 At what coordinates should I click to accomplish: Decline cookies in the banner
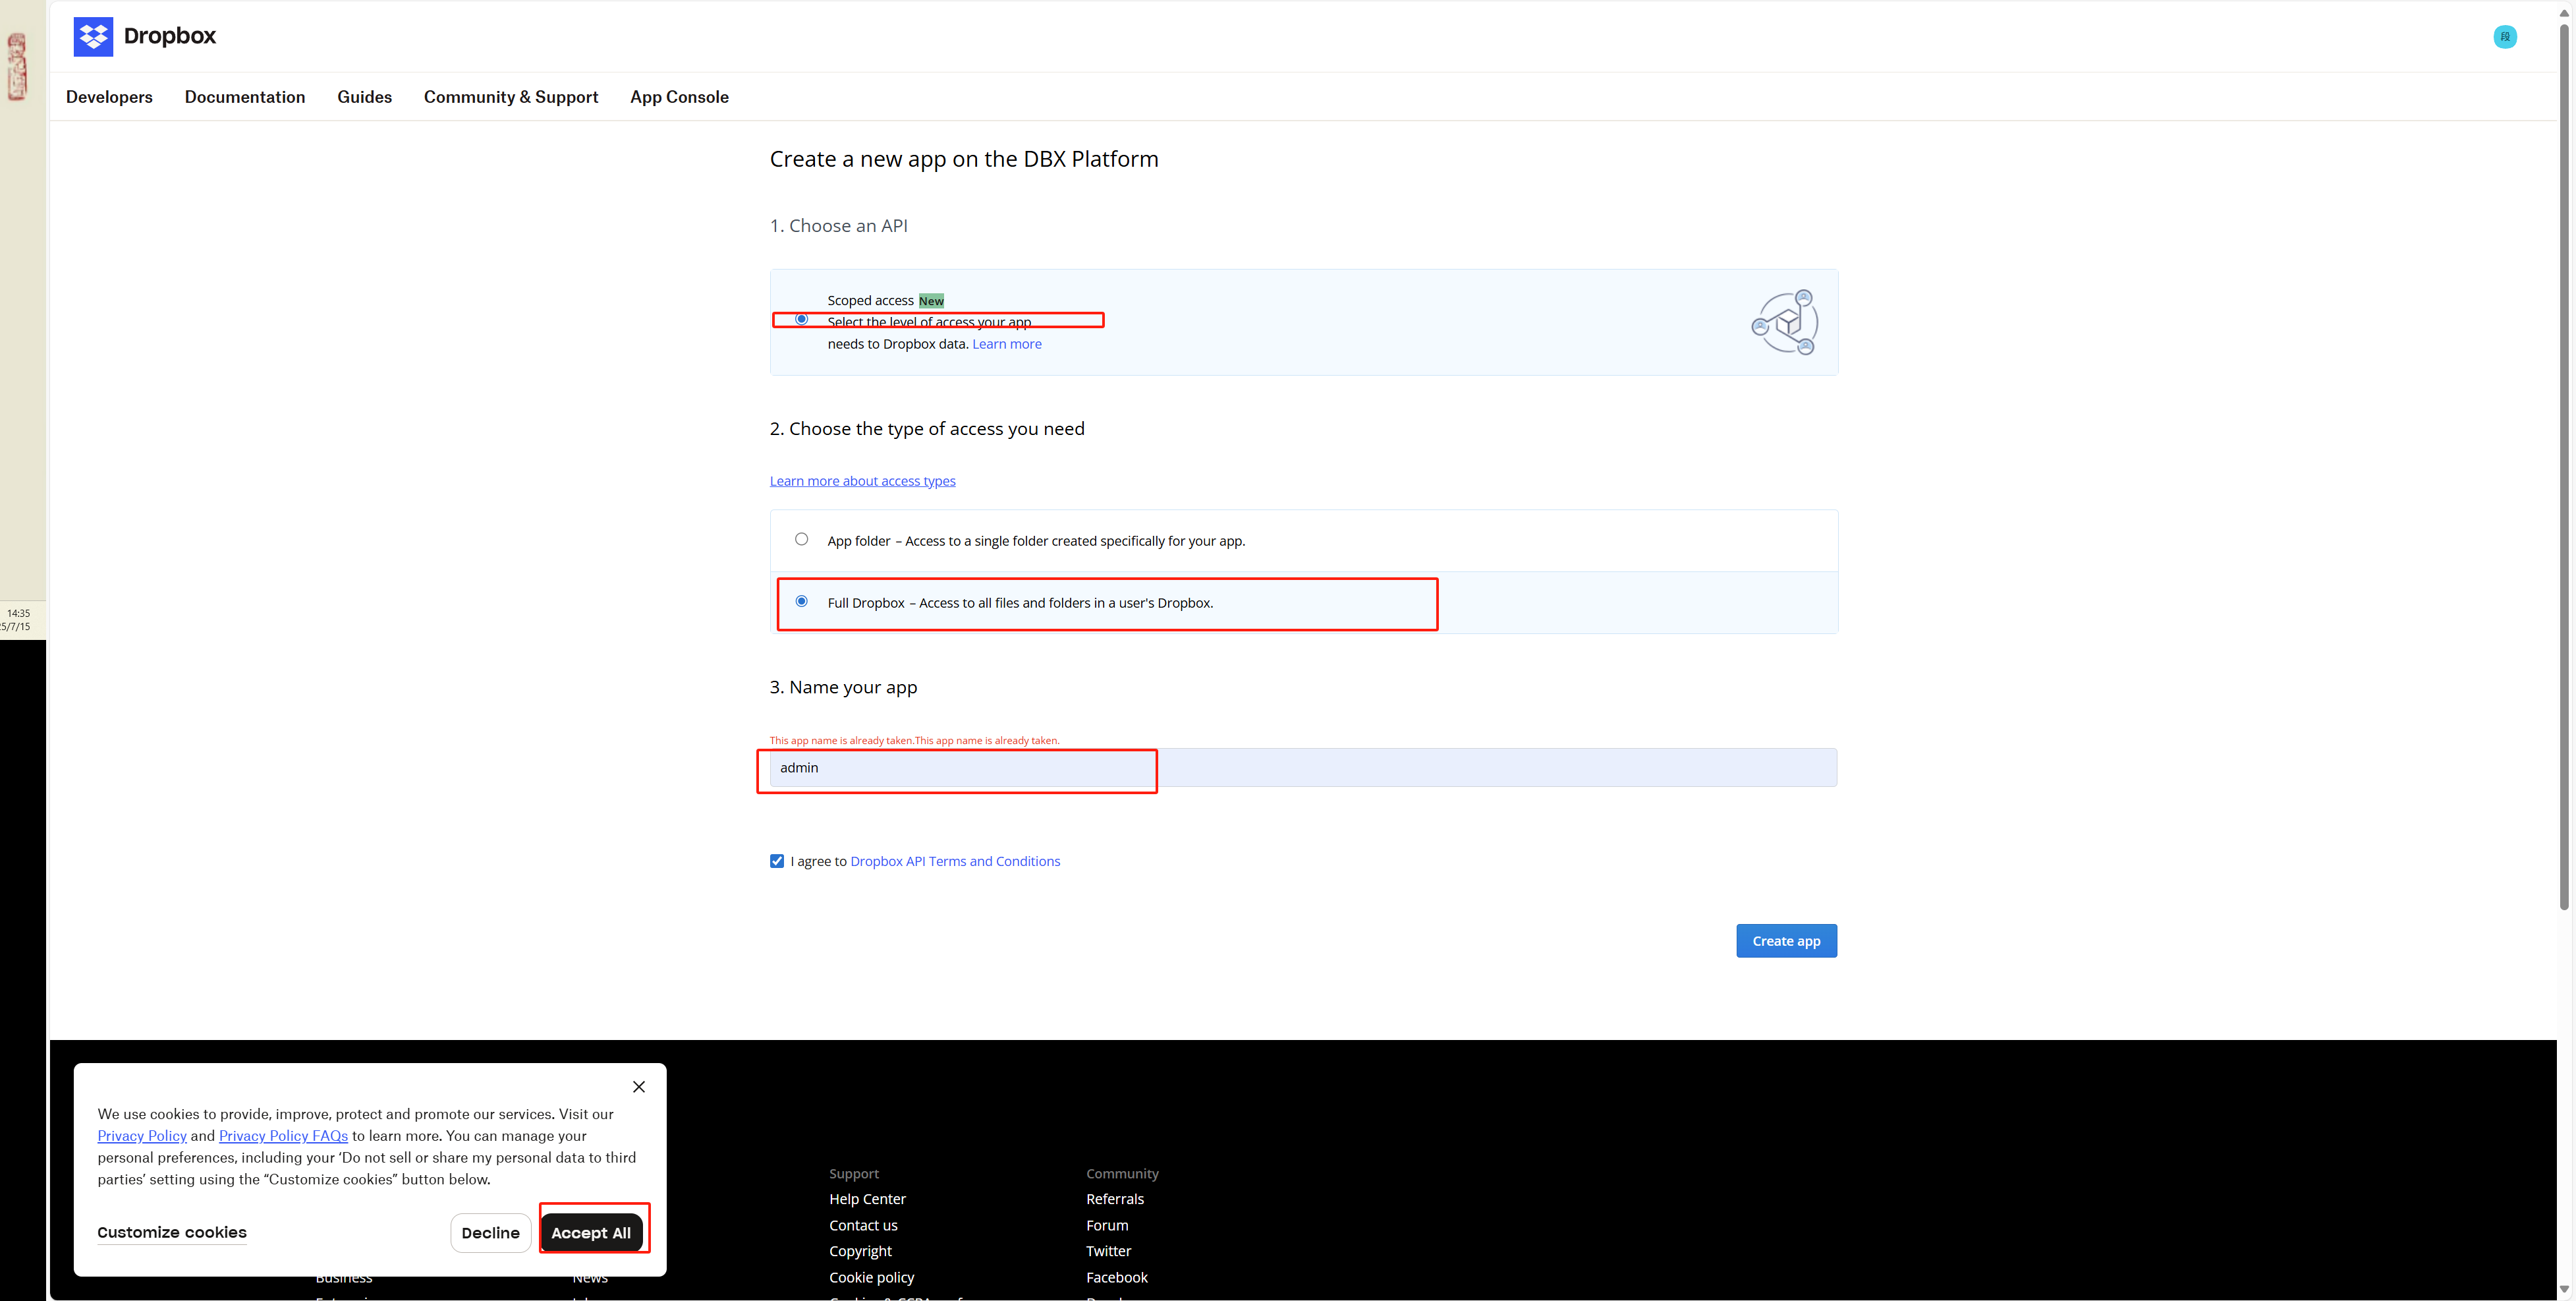[x=490, y=1233]
